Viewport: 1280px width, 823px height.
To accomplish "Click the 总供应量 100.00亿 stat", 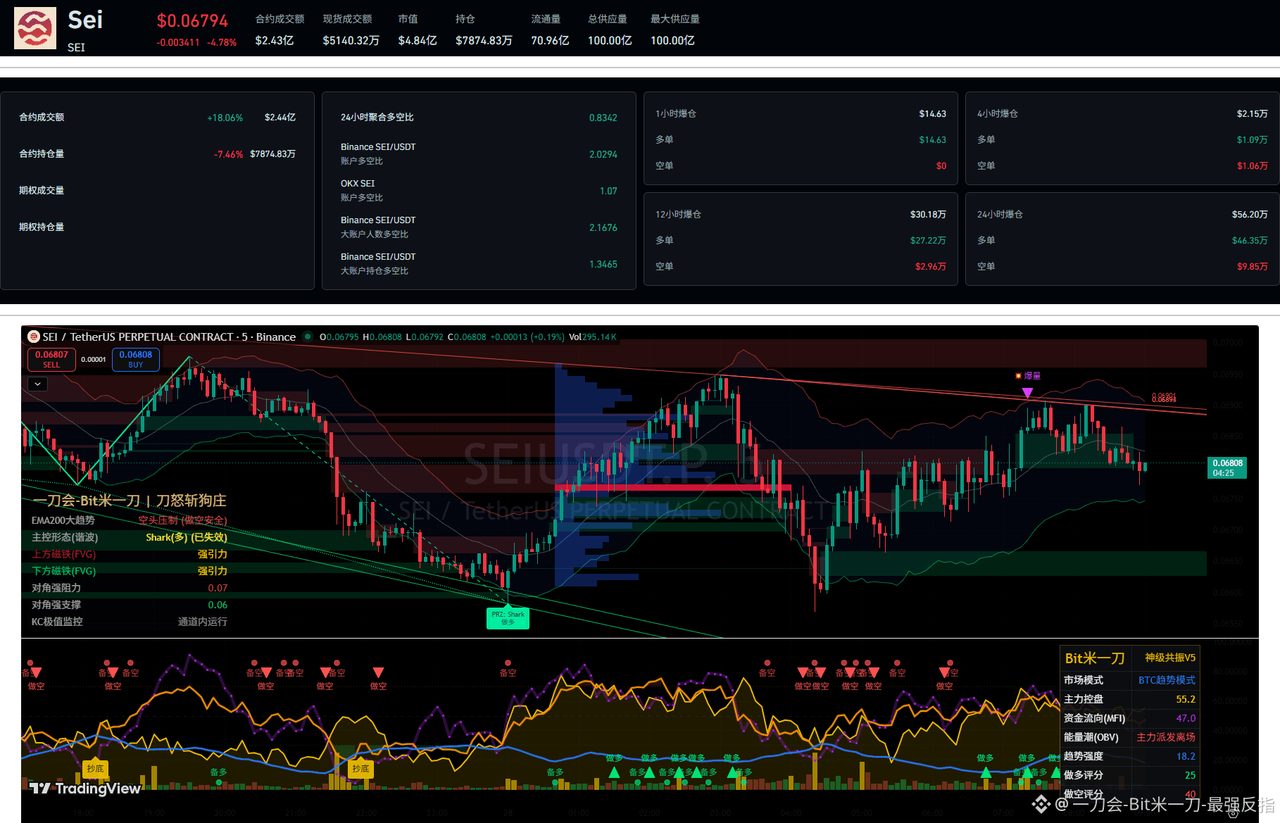I will coord(610,30).
